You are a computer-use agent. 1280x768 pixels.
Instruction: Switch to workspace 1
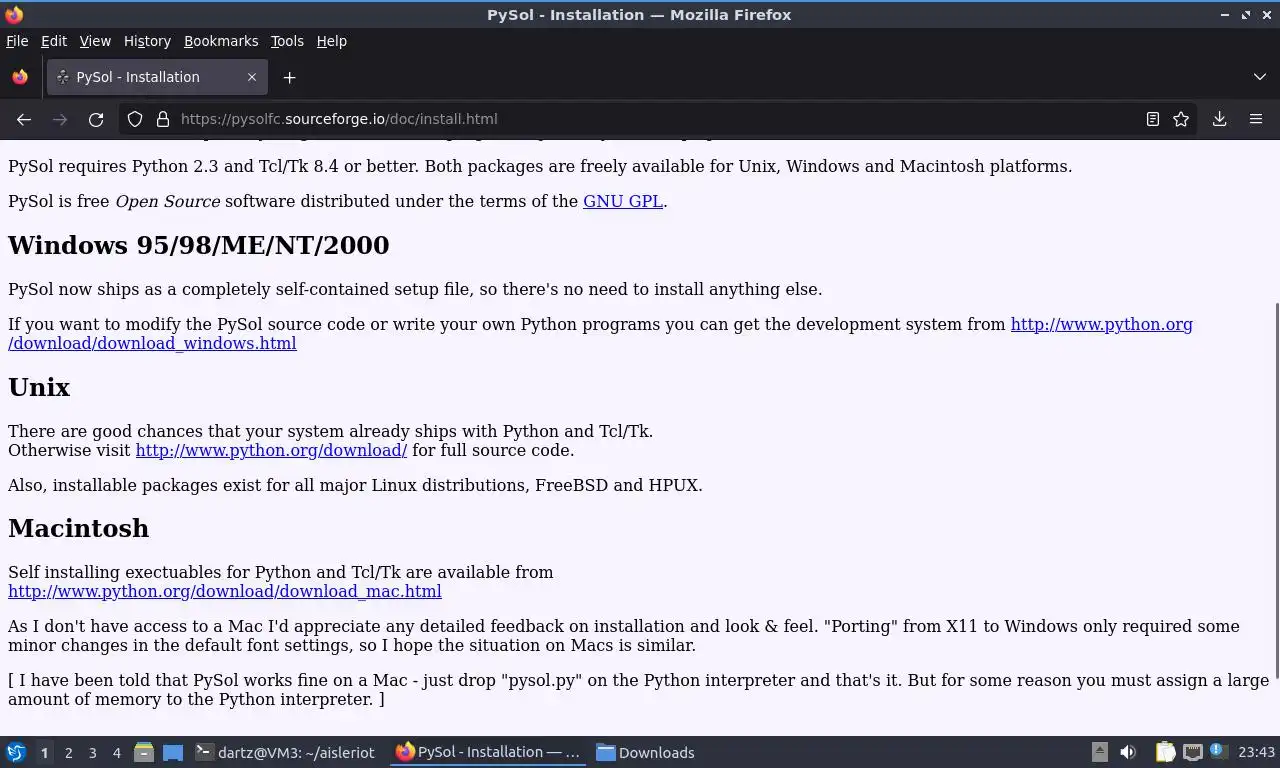(x=44, y=752)
